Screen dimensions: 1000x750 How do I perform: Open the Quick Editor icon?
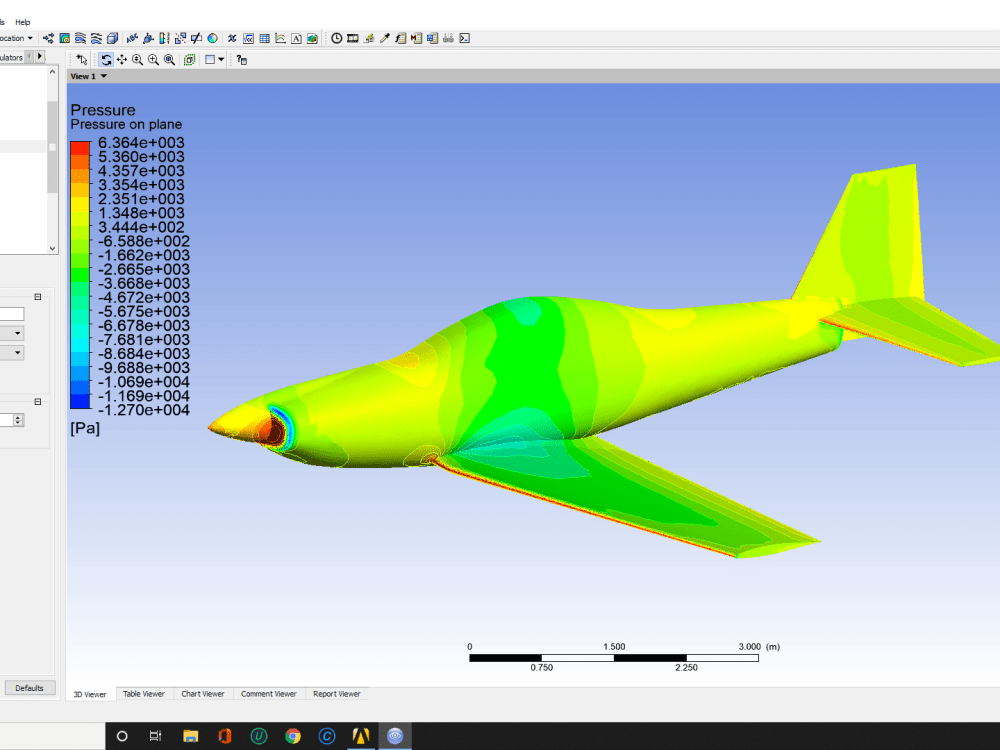369,38
